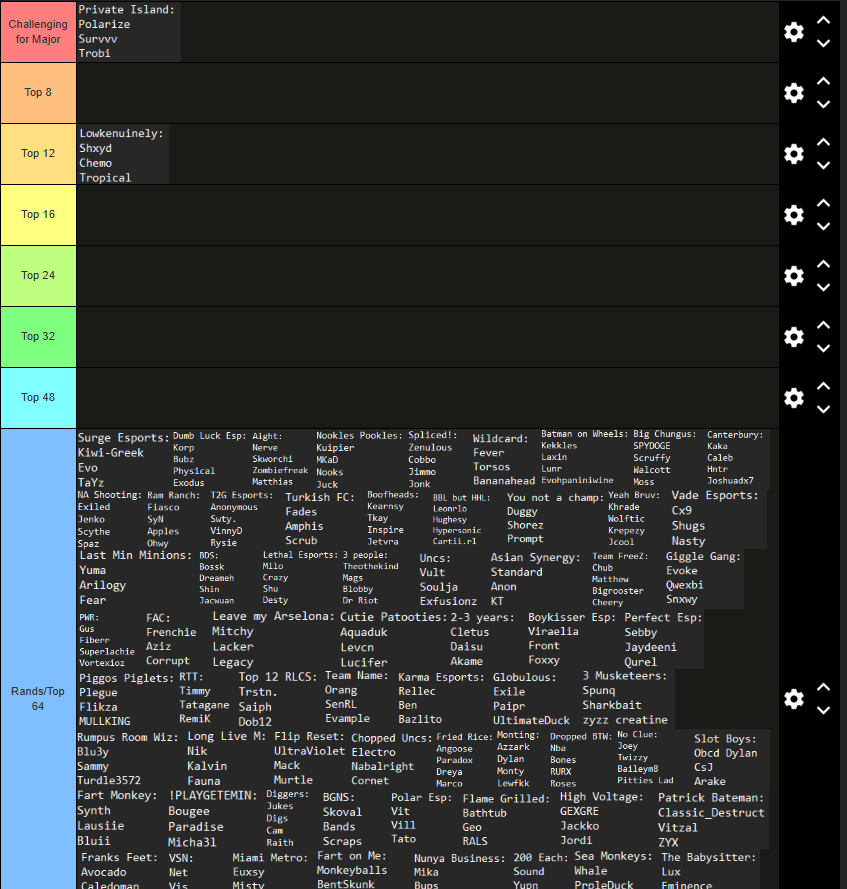Viewport: 847px width, 889px height.
Task: Move Top 24 row down
Action: pos(823,287)
